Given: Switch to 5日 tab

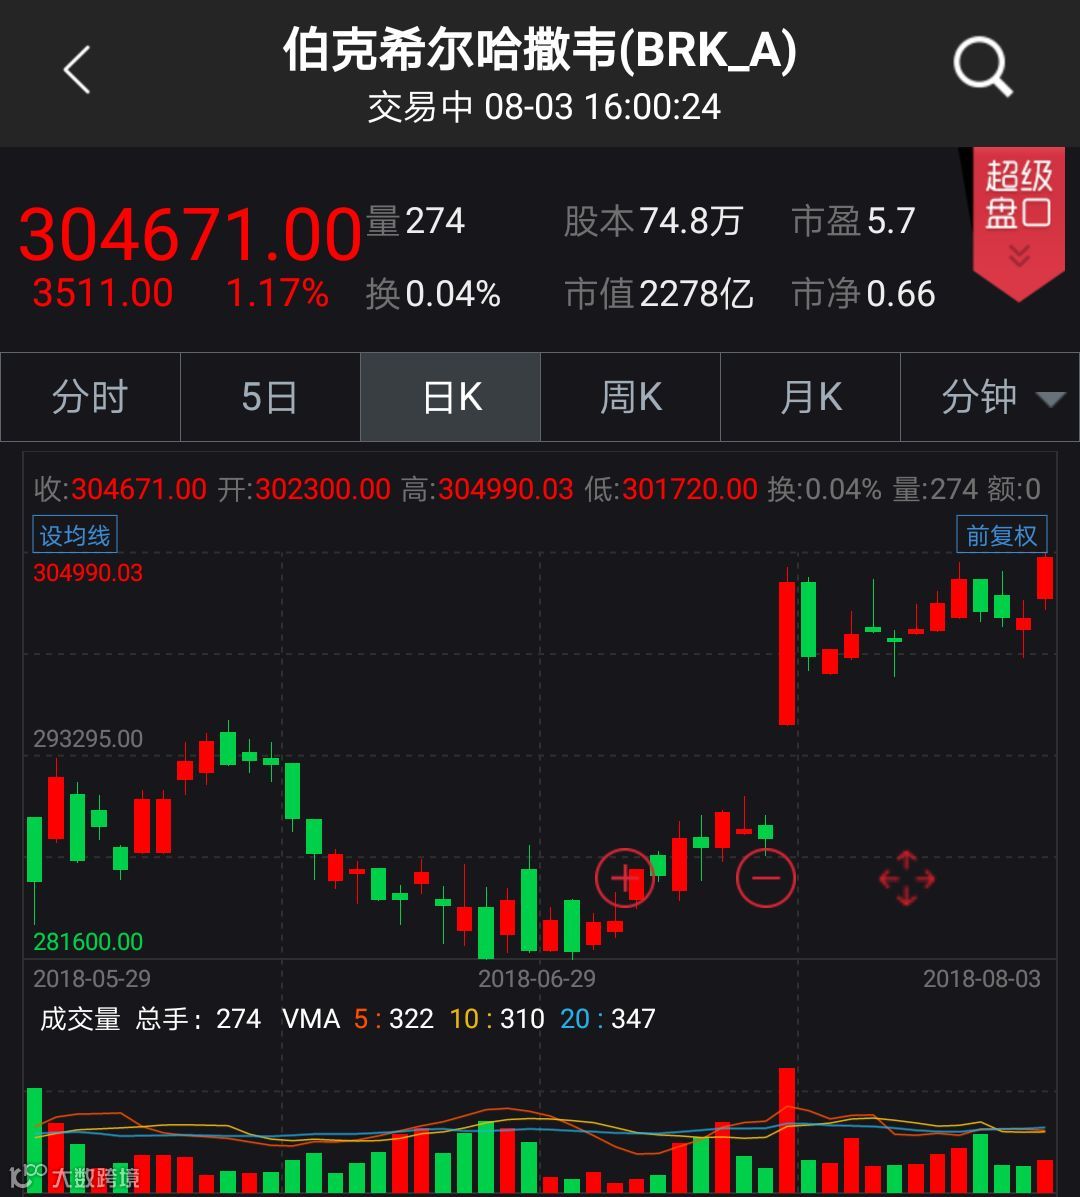Looking at the screenshot, I should pos(270,397).
